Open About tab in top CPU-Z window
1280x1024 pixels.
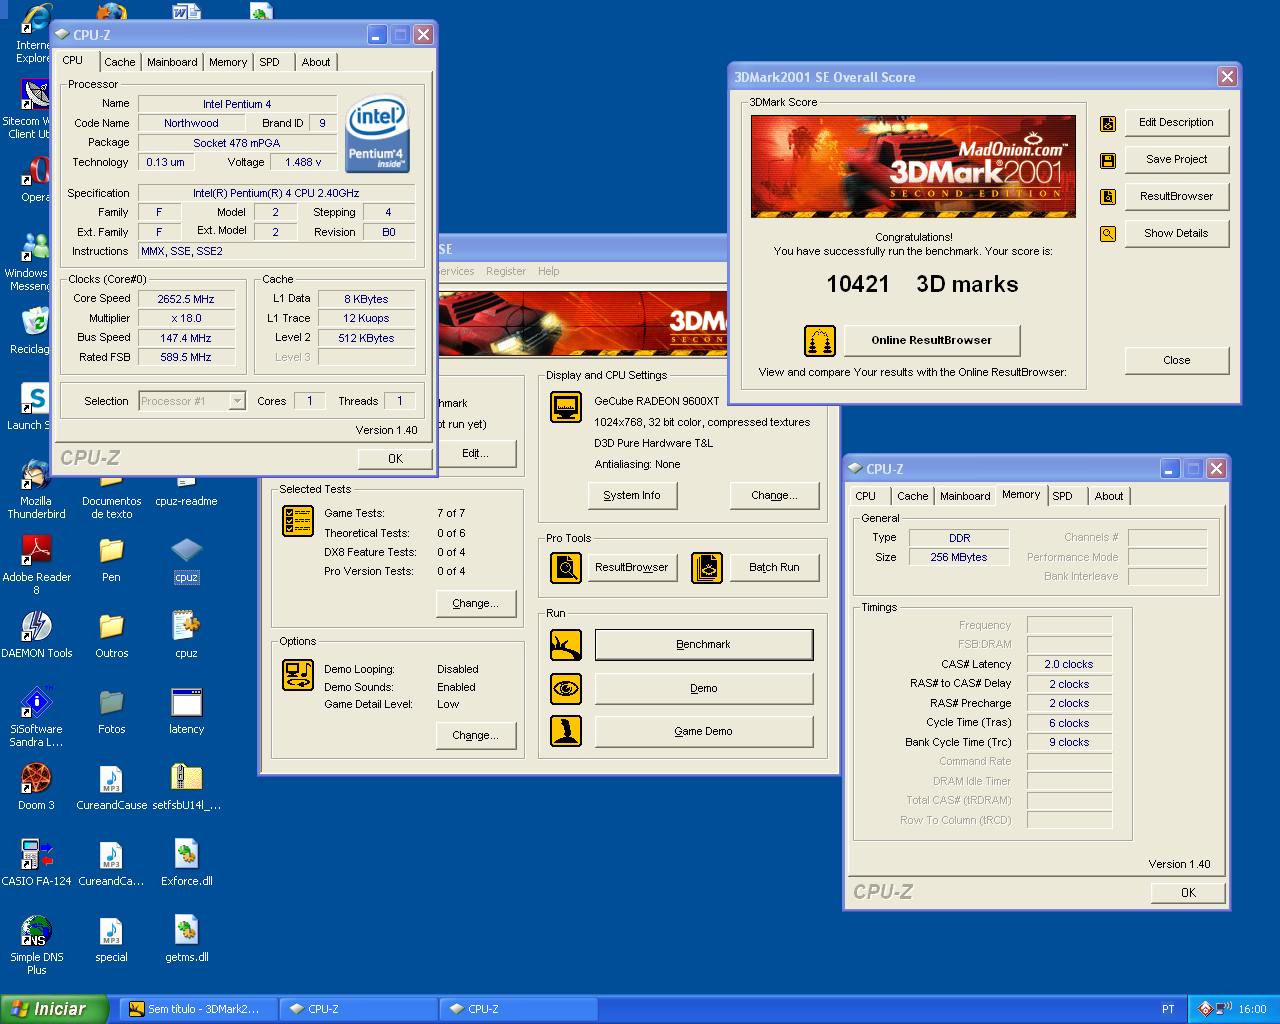316,62
